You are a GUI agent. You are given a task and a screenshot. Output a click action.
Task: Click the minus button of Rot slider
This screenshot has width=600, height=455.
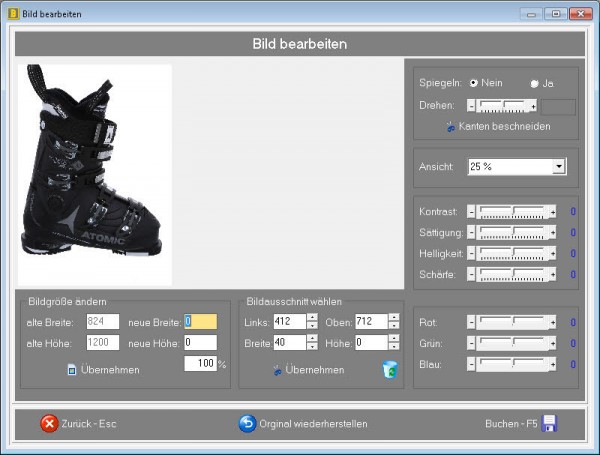click(x=471, y=322)
